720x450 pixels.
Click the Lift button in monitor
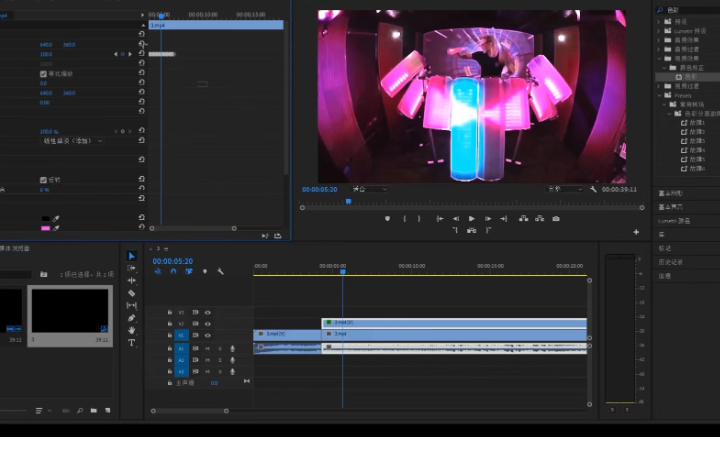coord(523,219)
